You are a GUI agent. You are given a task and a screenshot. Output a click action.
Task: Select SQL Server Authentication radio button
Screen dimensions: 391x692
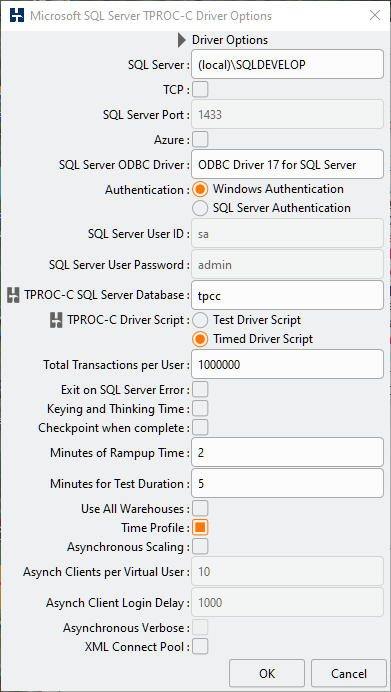pyautogui.click(x=200, y=208)
